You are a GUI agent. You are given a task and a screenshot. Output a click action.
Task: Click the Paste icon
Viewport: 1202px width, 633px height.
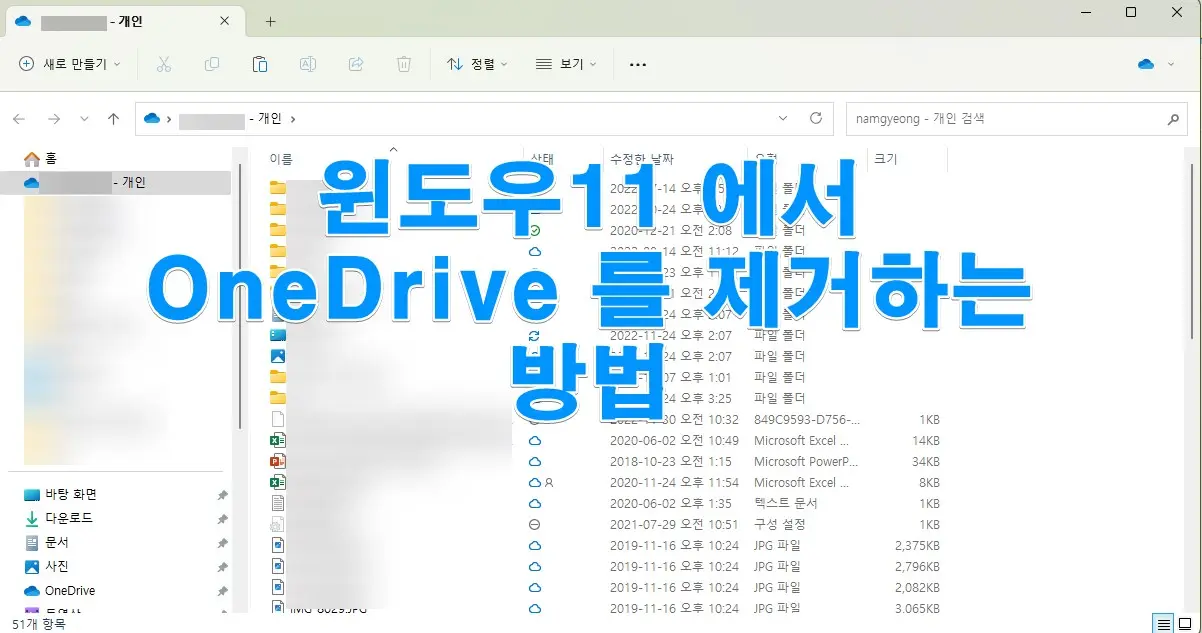click(x=259, y=64)
